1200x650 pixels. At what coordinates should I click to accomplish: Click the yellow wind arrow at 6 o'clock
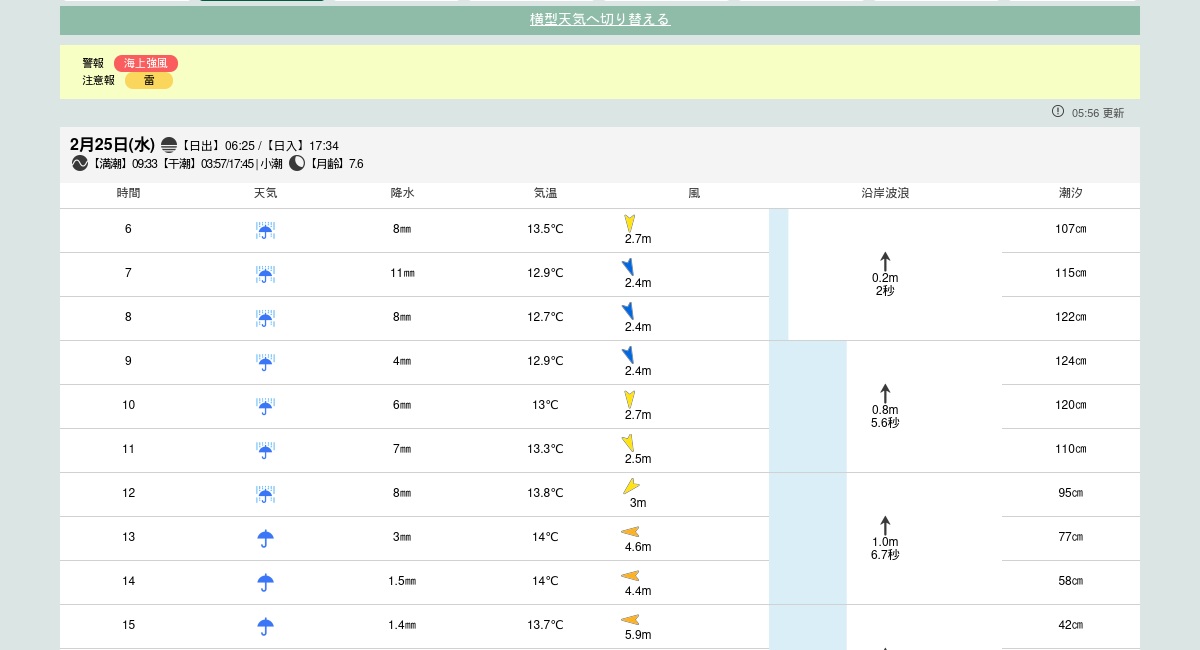630,223
